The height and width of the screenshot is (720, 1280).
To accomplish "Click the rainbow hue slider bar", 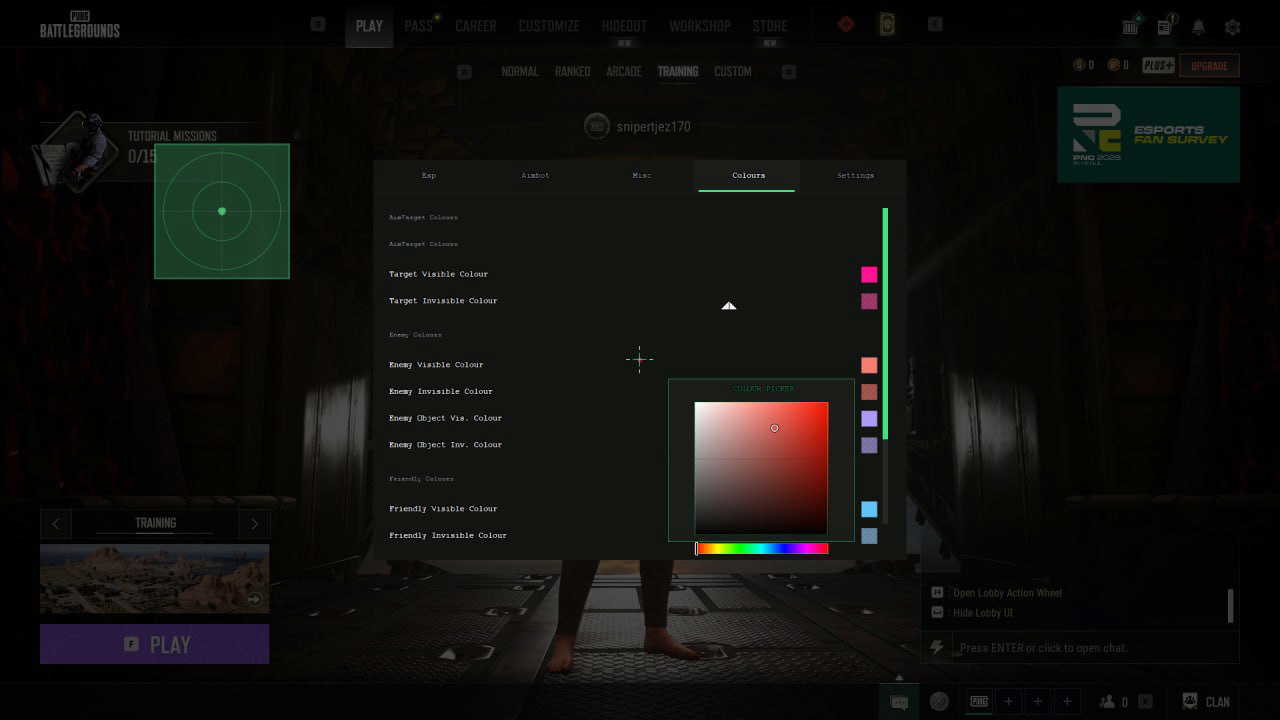I will 762,548.
